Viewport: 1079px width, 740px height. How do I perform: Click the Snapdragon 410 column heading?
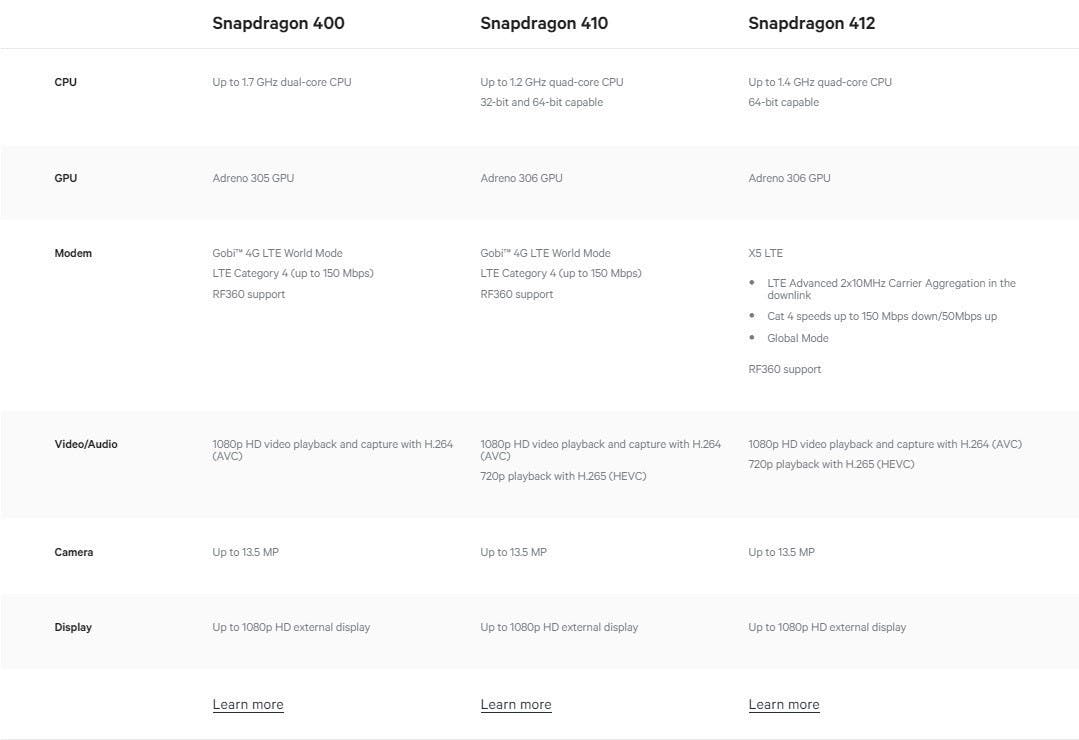(x=544, y=23)
